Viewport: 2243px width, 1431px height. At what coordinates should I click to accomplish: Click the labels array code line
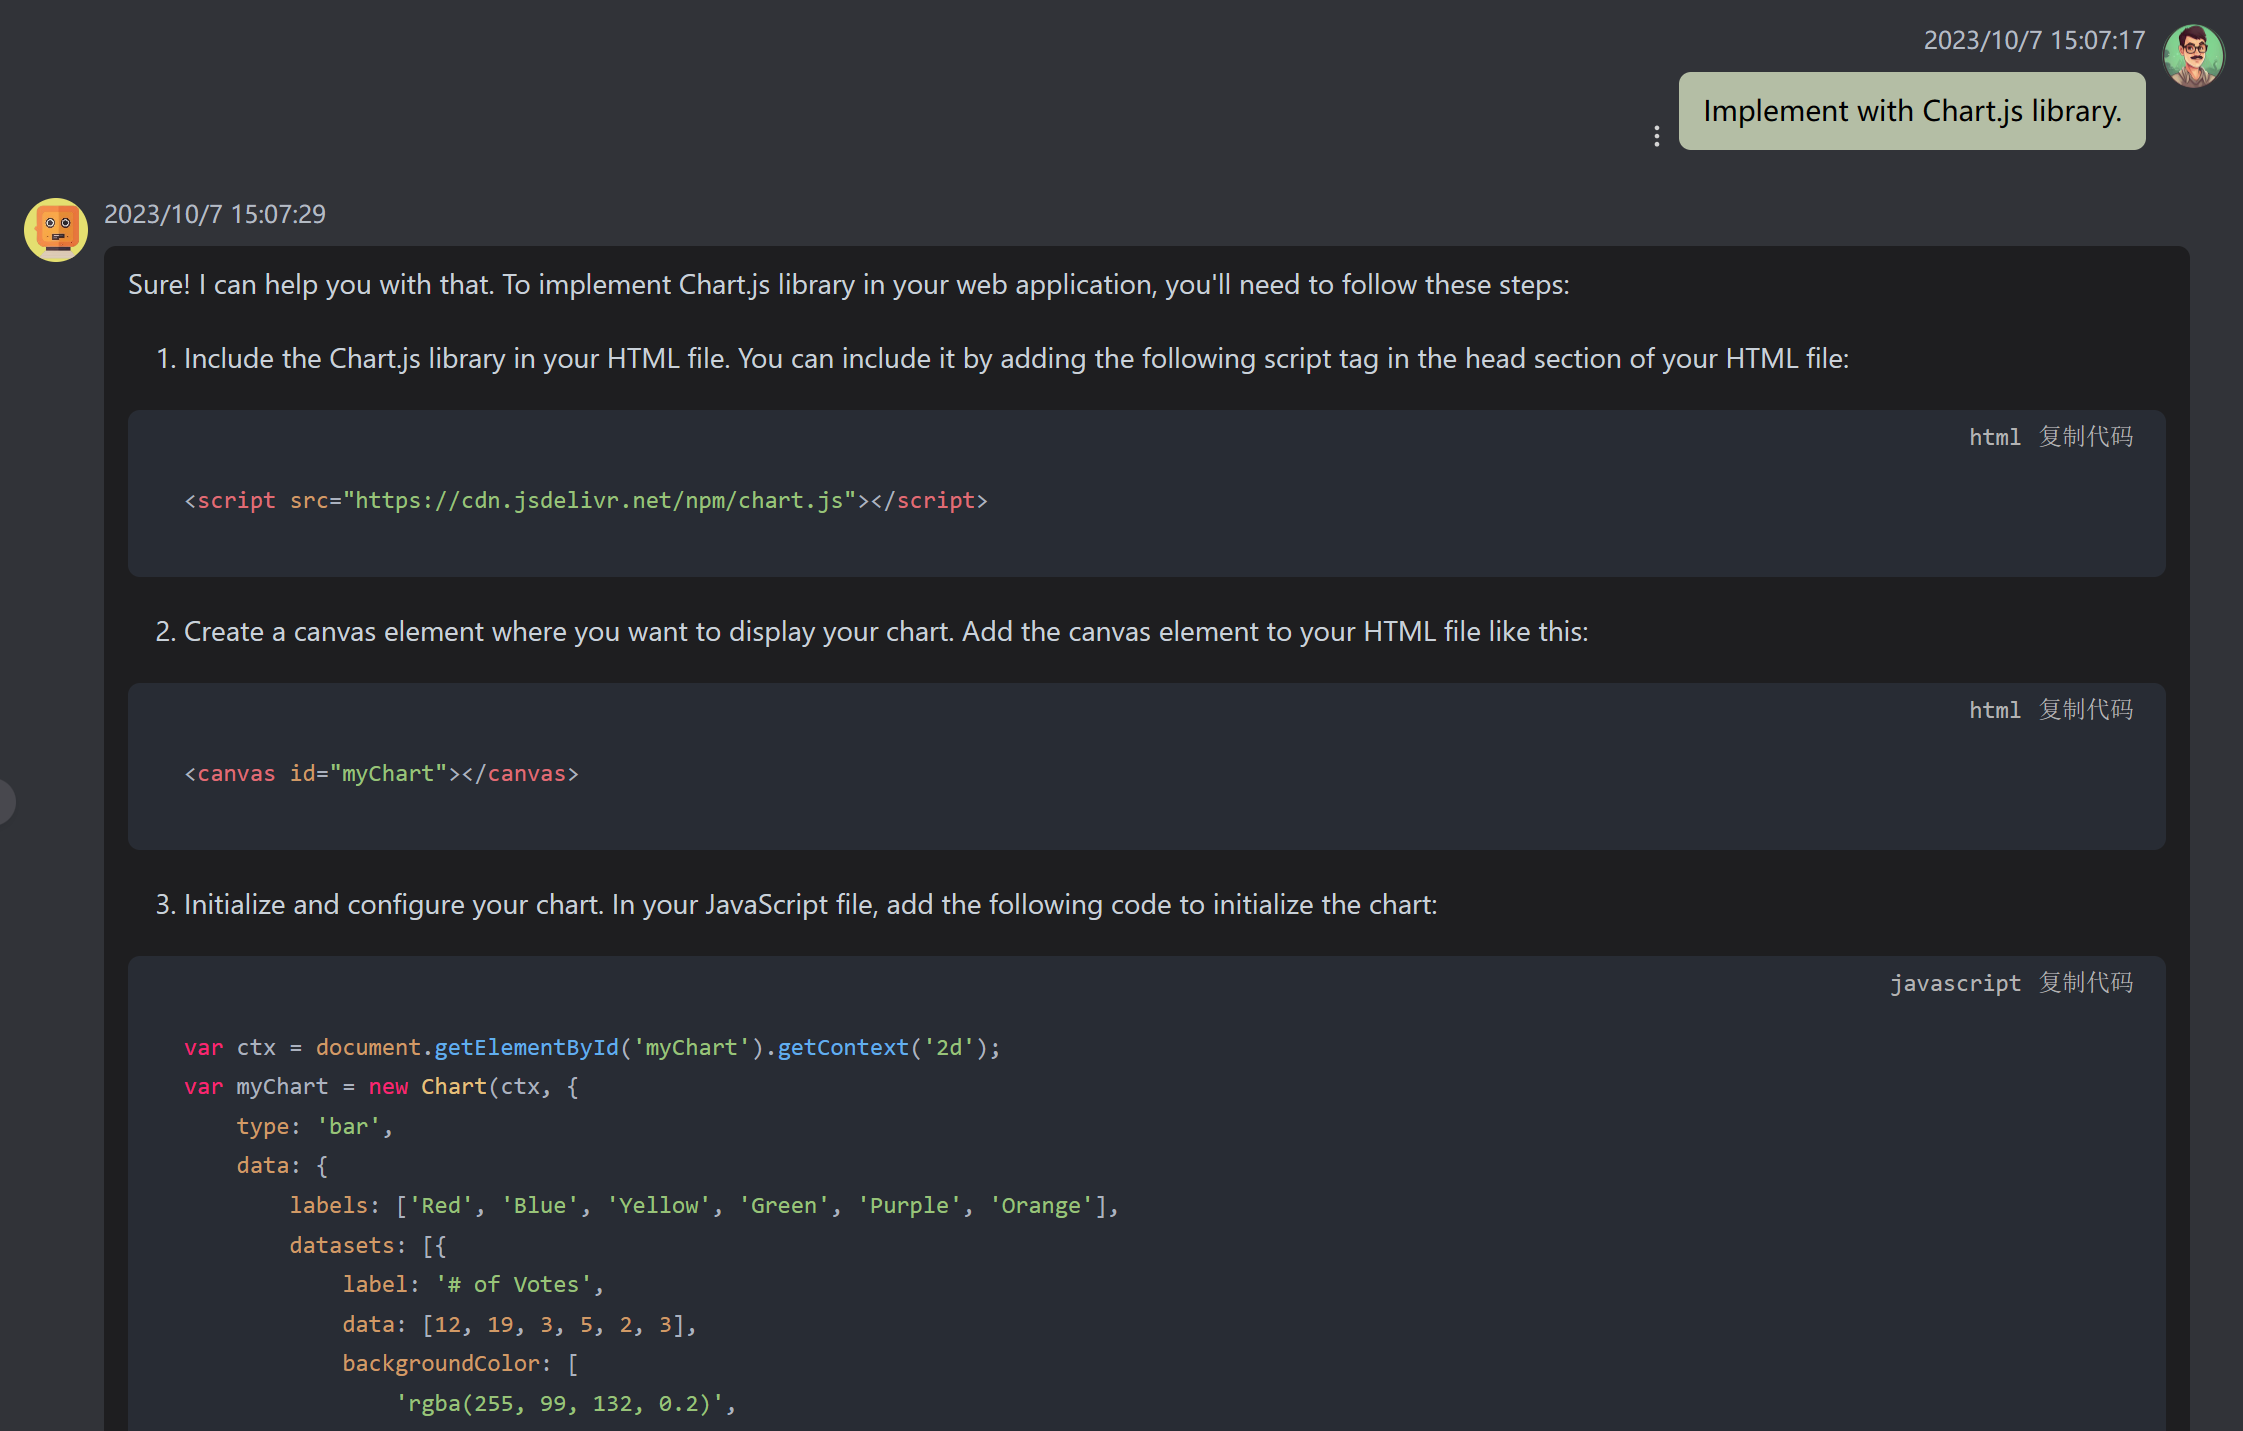click(x=703, y=1205)
